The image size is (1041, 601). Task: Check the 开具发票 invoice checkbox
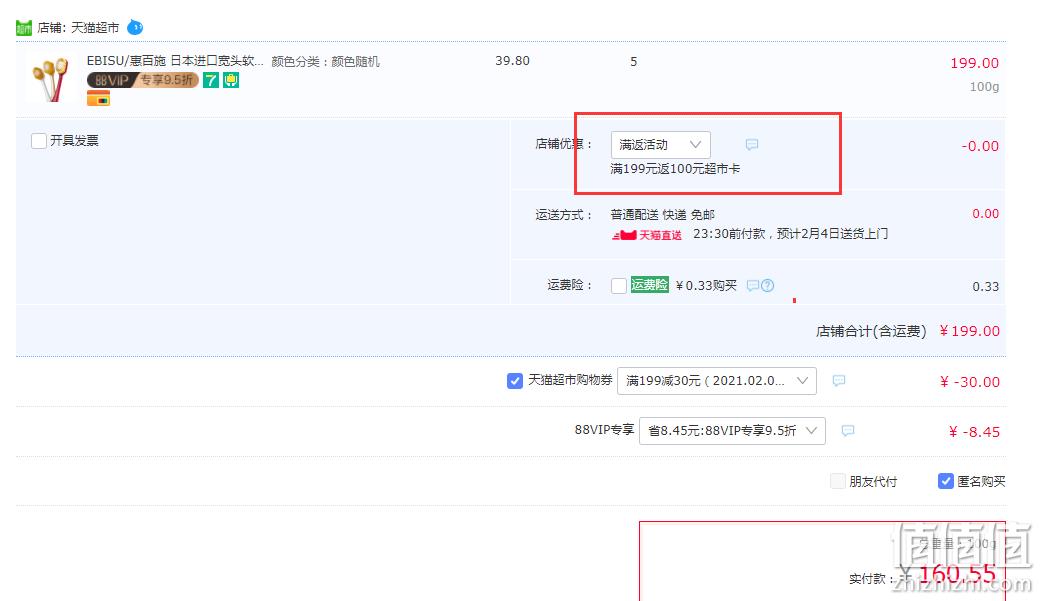tap(39, 141)
